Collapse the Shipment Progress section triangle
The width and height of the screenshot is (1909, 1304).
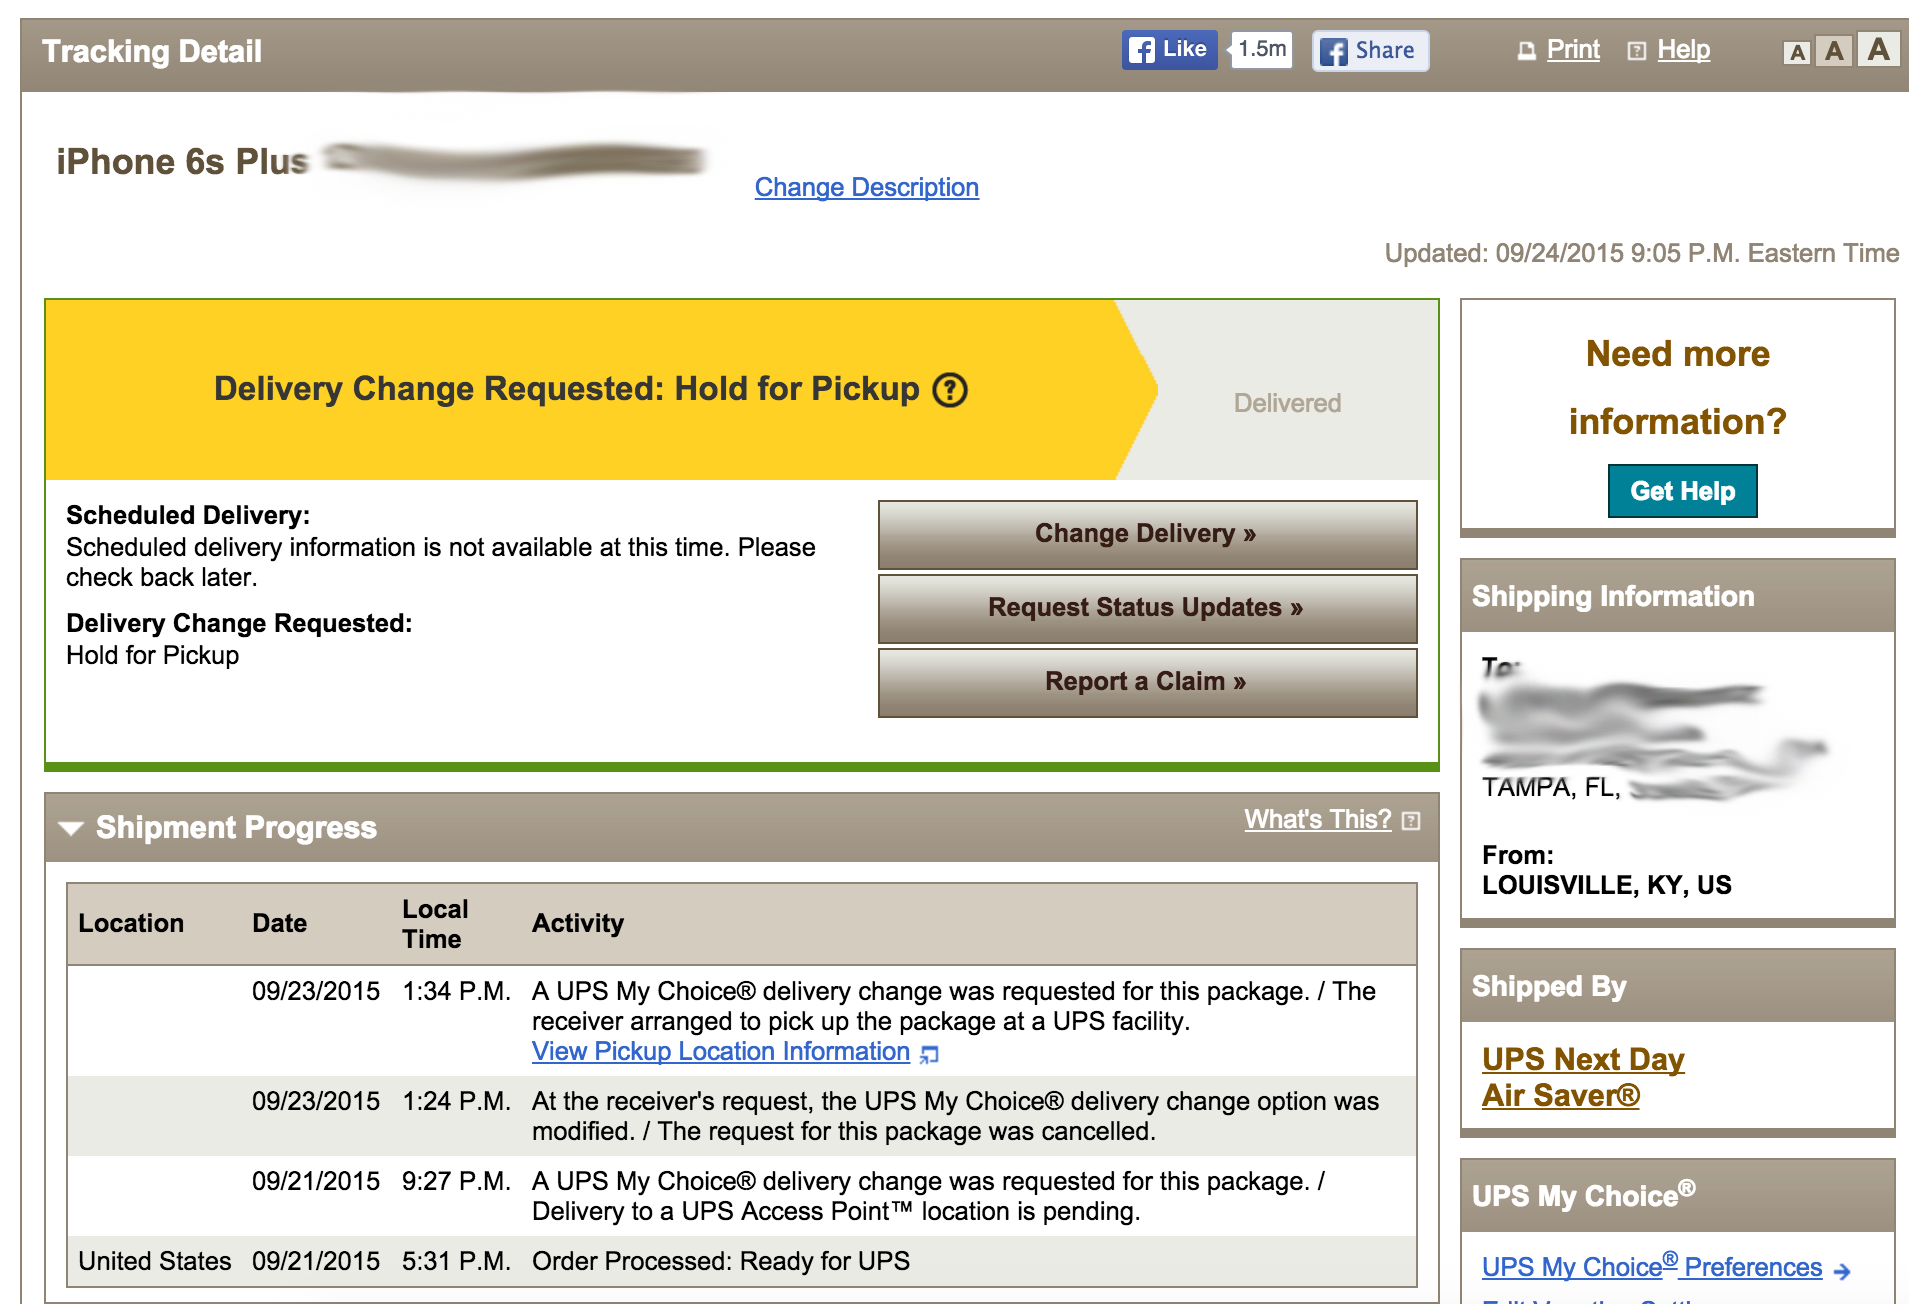tap(70, 828)
